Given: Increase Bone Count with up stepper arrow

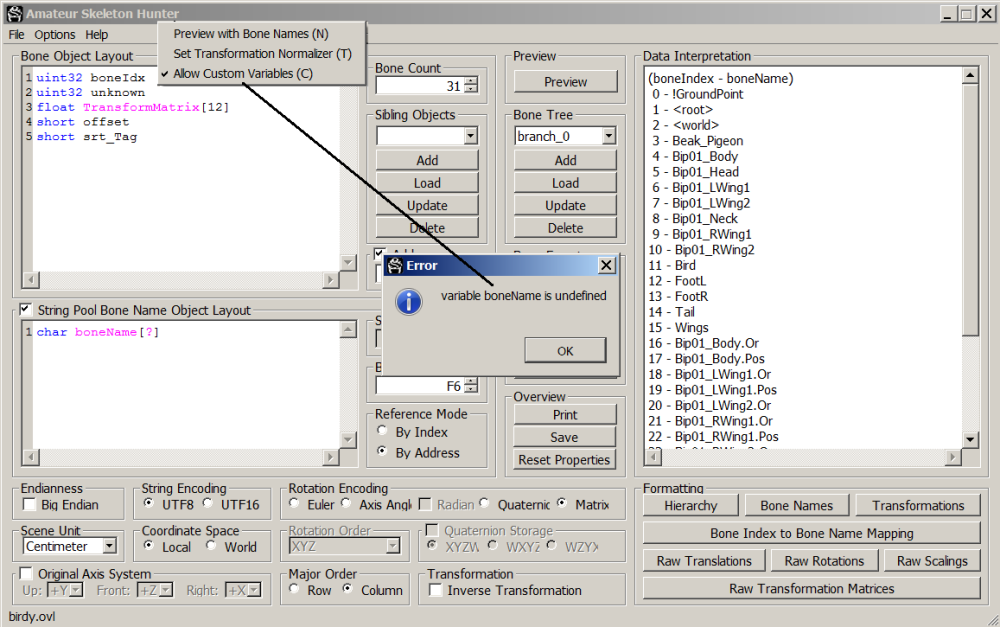Looking at the screenshot, I should coord(471,81).
